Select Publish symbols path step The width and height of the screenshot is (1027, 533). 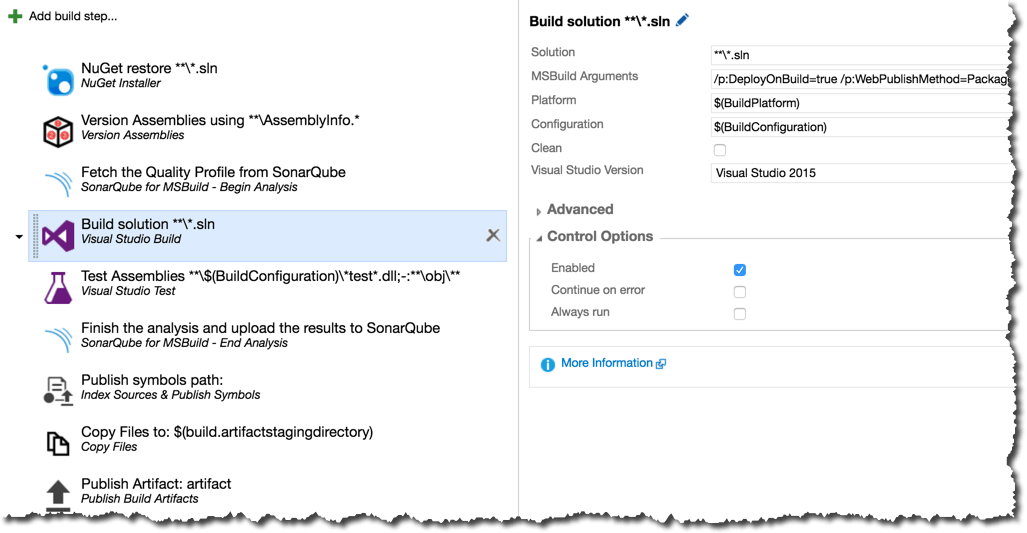[x=152, y=380]
